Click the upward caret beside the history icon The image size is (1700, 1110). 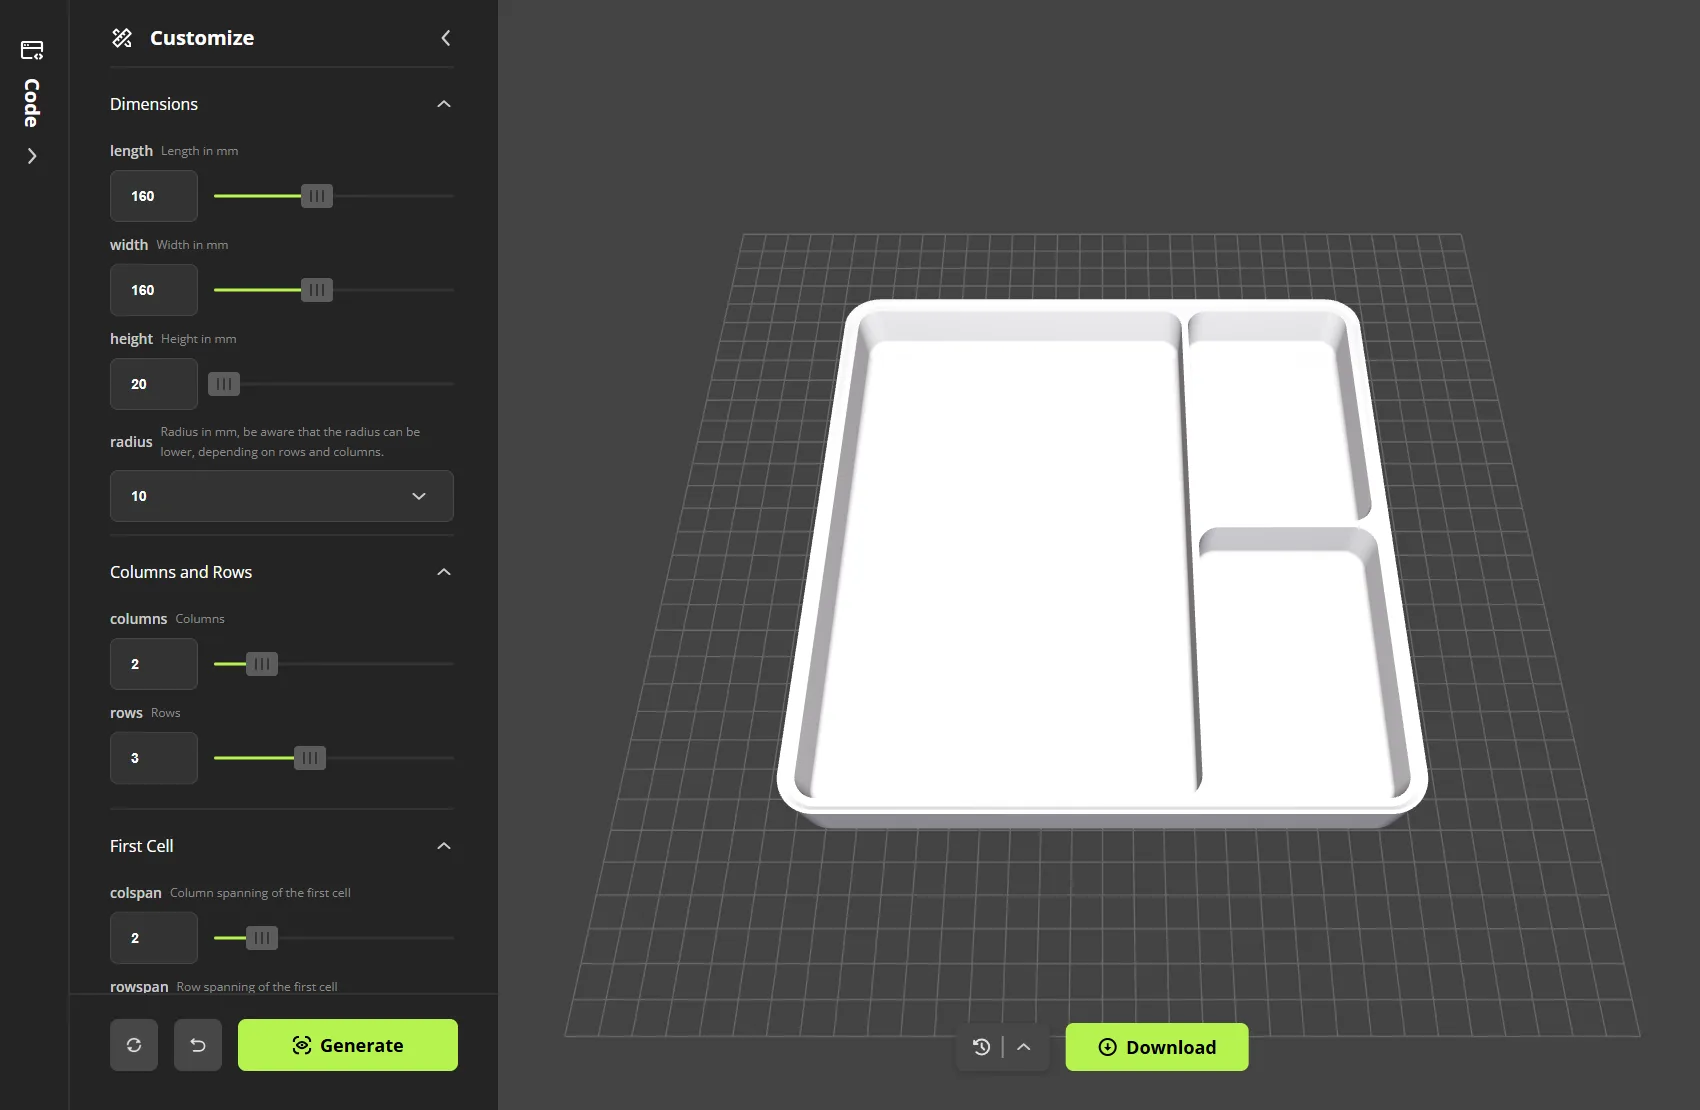pyautogui.click(x=1023, y=1047)
